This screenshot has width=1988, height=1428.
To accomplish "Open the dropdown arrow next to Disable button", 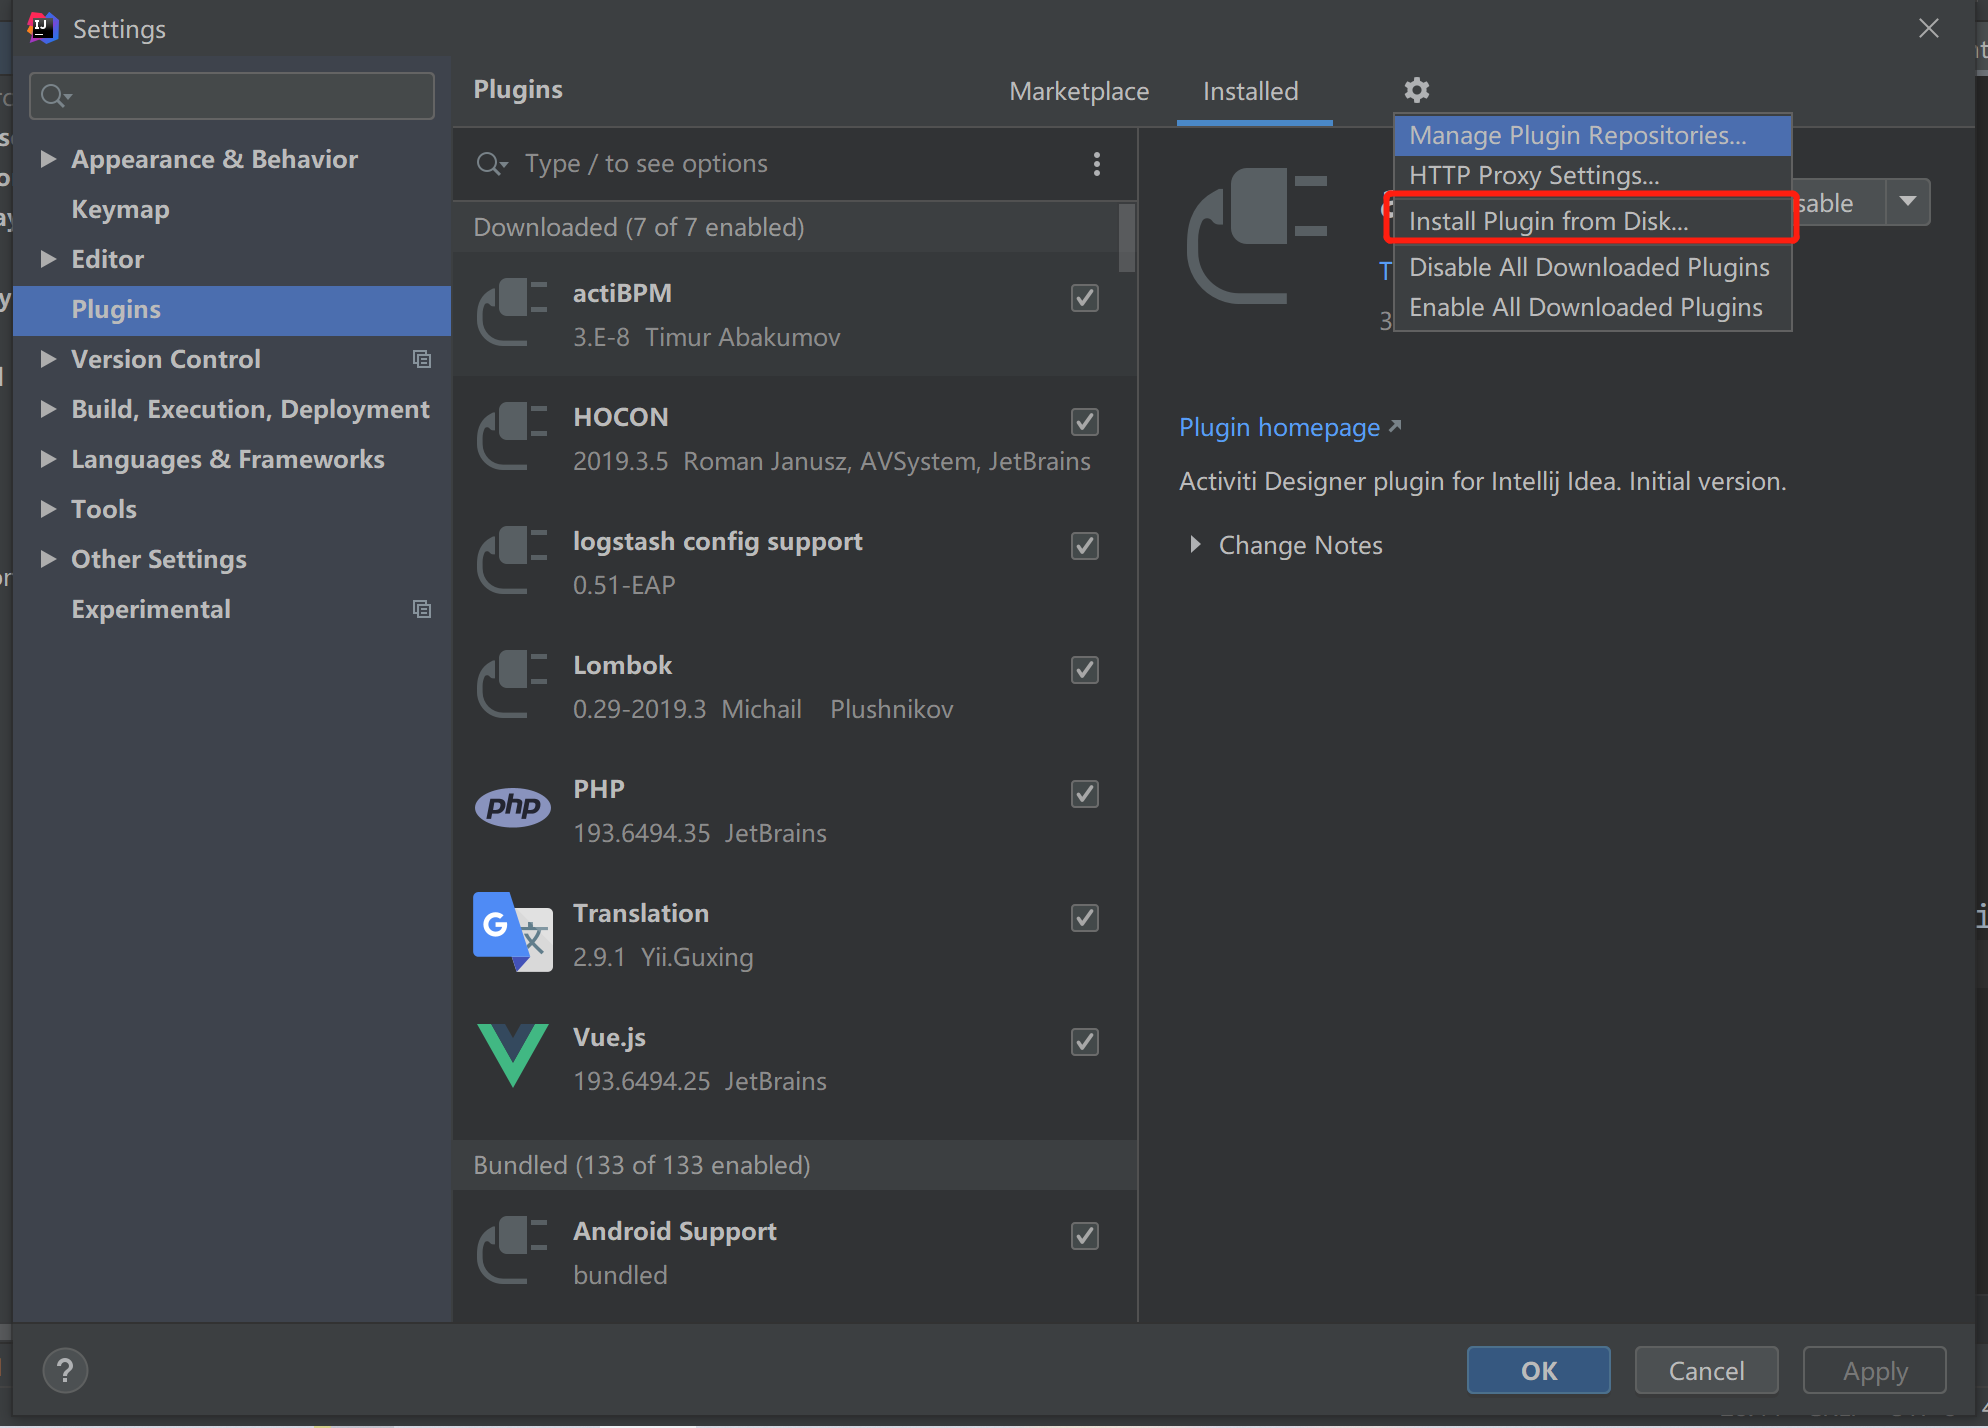I will [1908, 202].
